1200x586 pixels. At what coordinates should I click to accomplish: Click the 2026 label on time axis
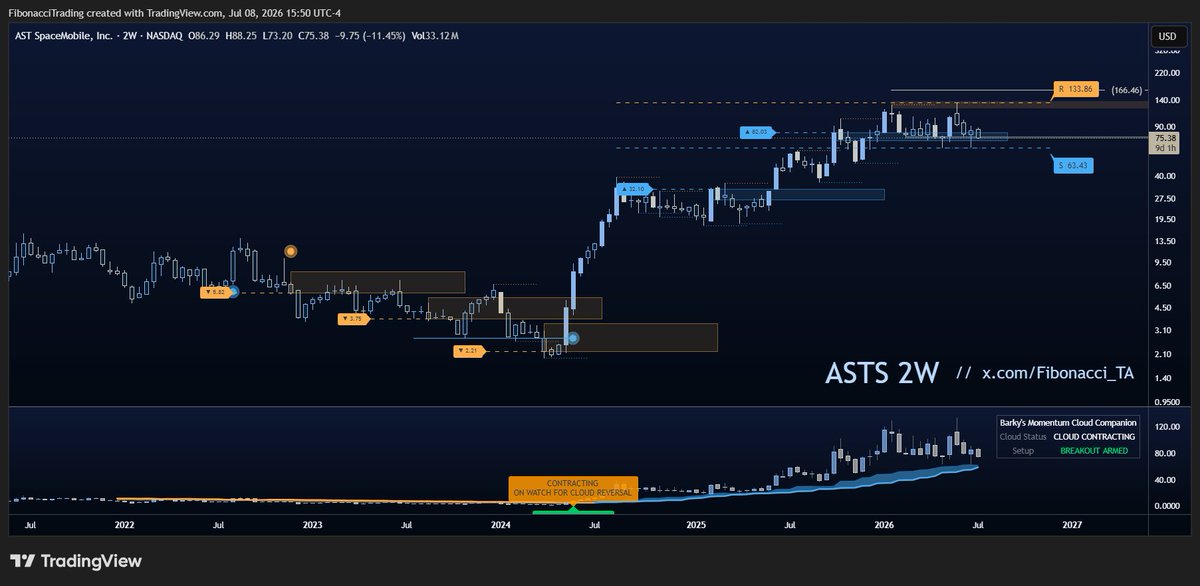coord(883,523)
